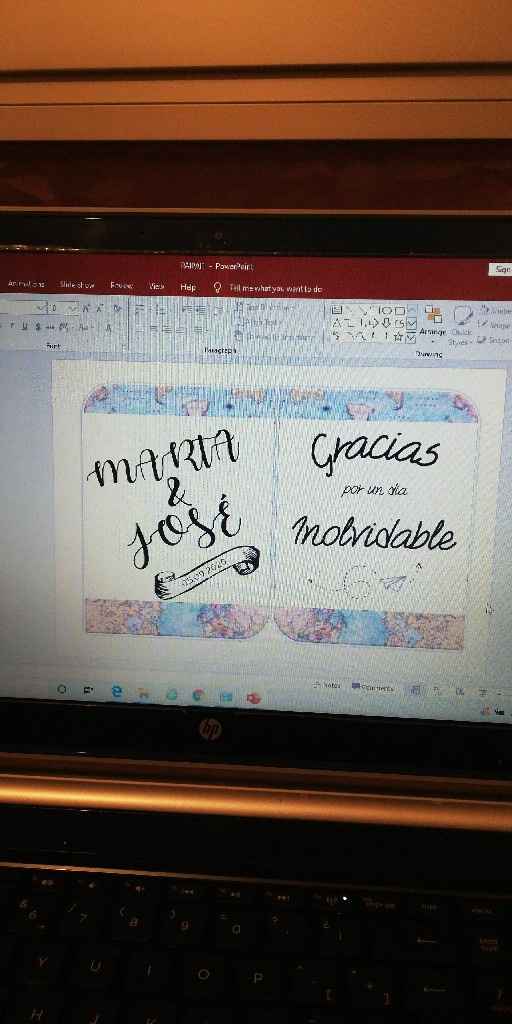
Task: Open PowerPoint from the Windows taskbar
Action: [253, 698]
